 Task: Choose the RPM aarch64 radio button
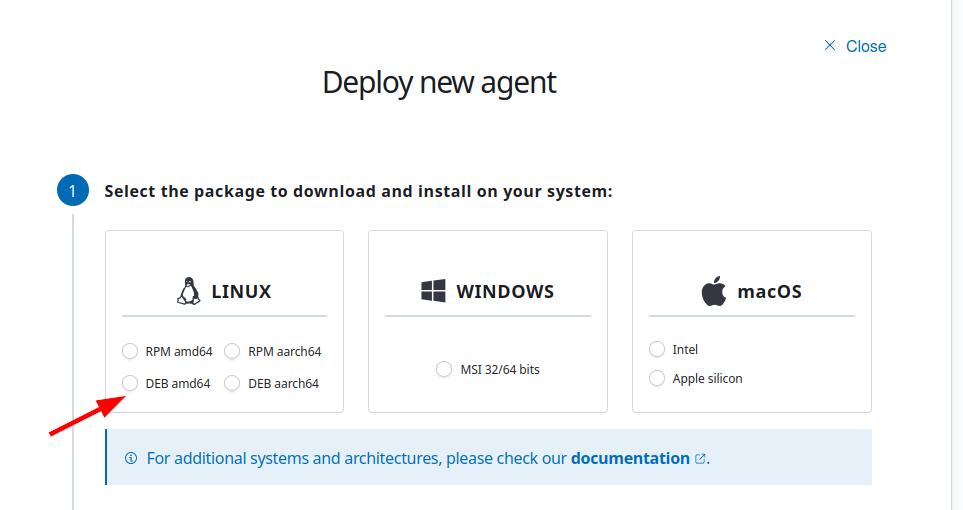232,351
